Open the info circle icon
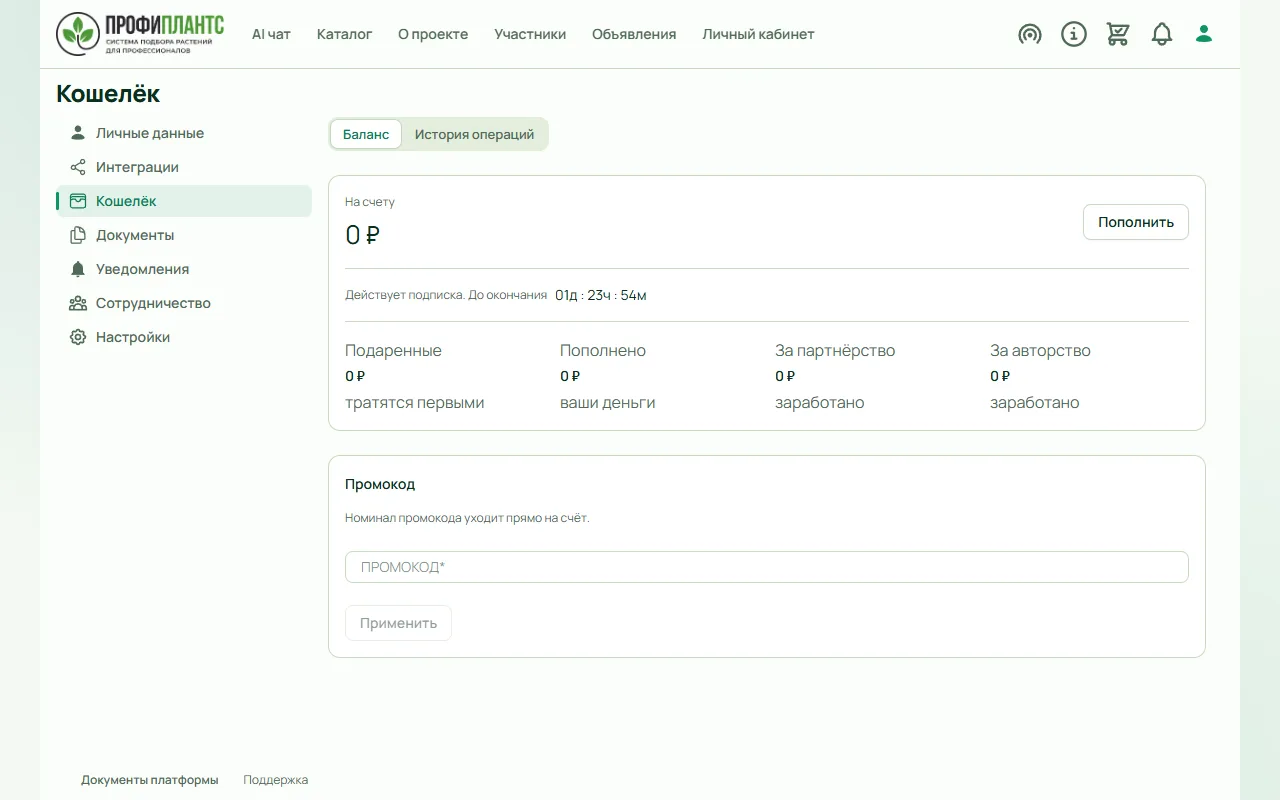Image resolution: width=1280 pixels, height=800 pixels. tap(1074, 34)
